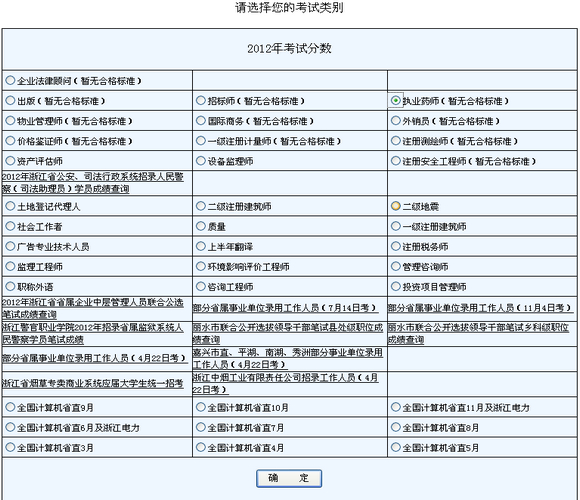Open 浙江省烟草专卖商业系统 recruitment link
580x500 pixels.
click(93, 383)
